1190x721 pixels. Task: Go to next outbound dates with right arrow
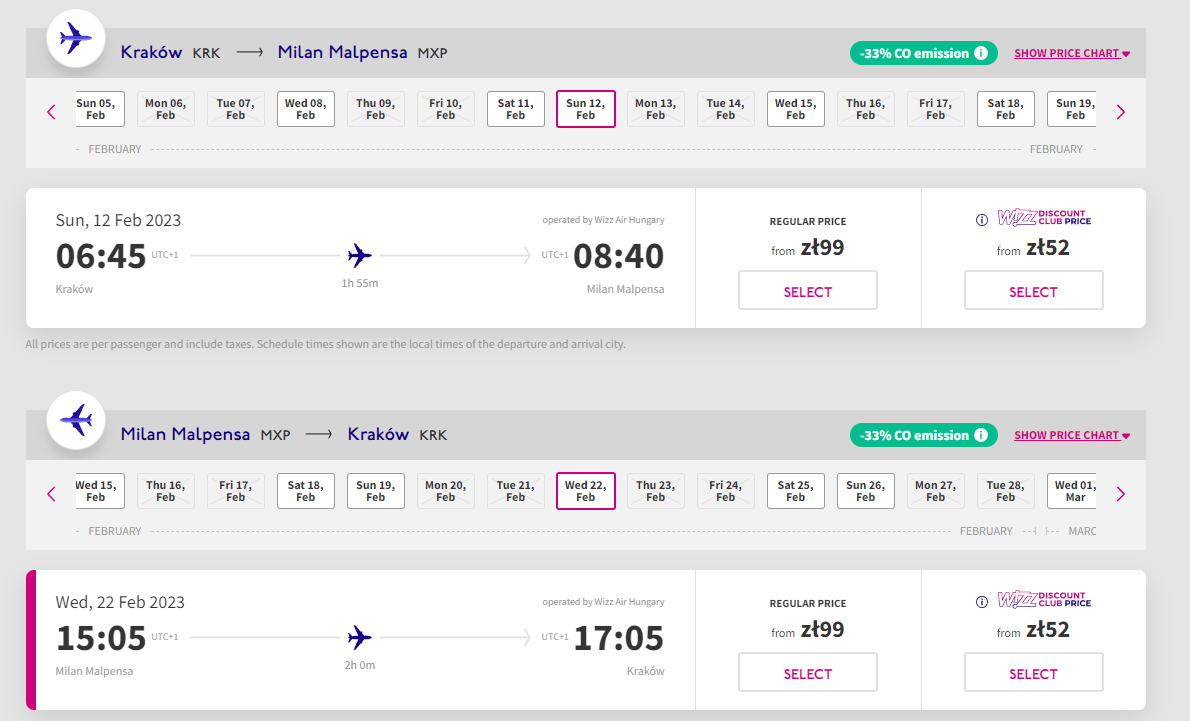click(x=1121, y=112)
